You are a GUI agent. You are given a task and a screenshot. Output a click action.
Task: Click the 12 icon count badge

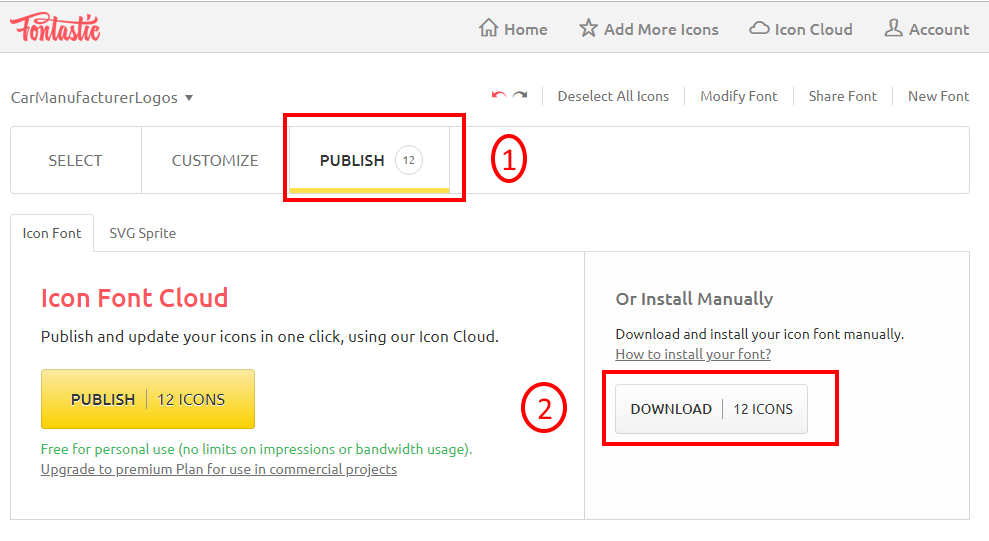click(x=409, y=160)
